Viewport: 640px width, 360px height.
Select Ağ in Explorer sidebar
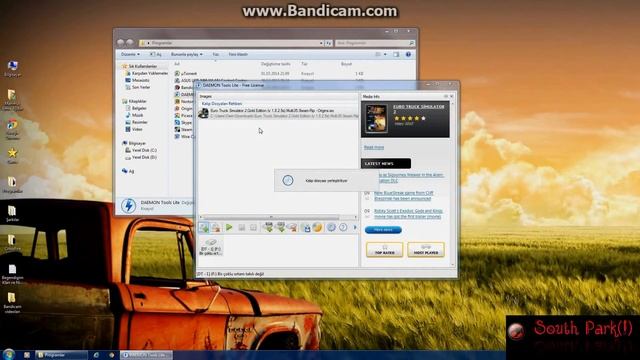pyautogui.click(x=128, y=171)
